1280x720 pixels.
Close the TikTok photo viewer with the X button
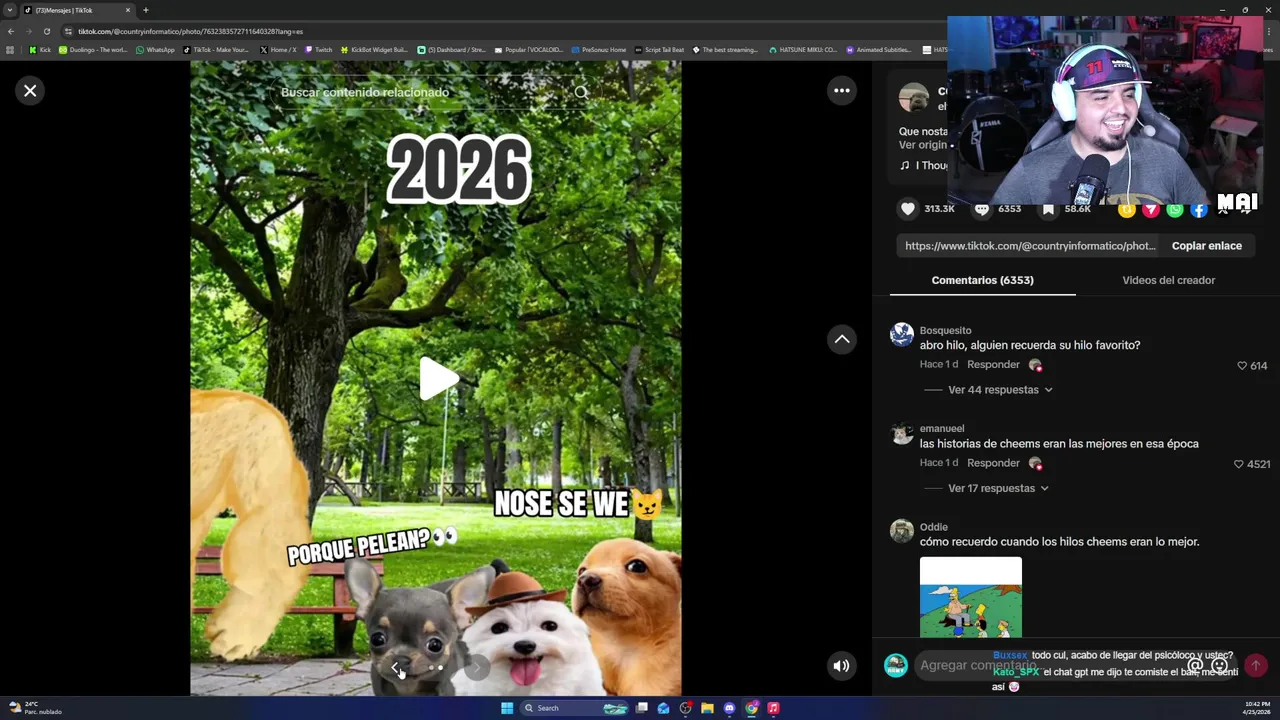pos(30,91)
